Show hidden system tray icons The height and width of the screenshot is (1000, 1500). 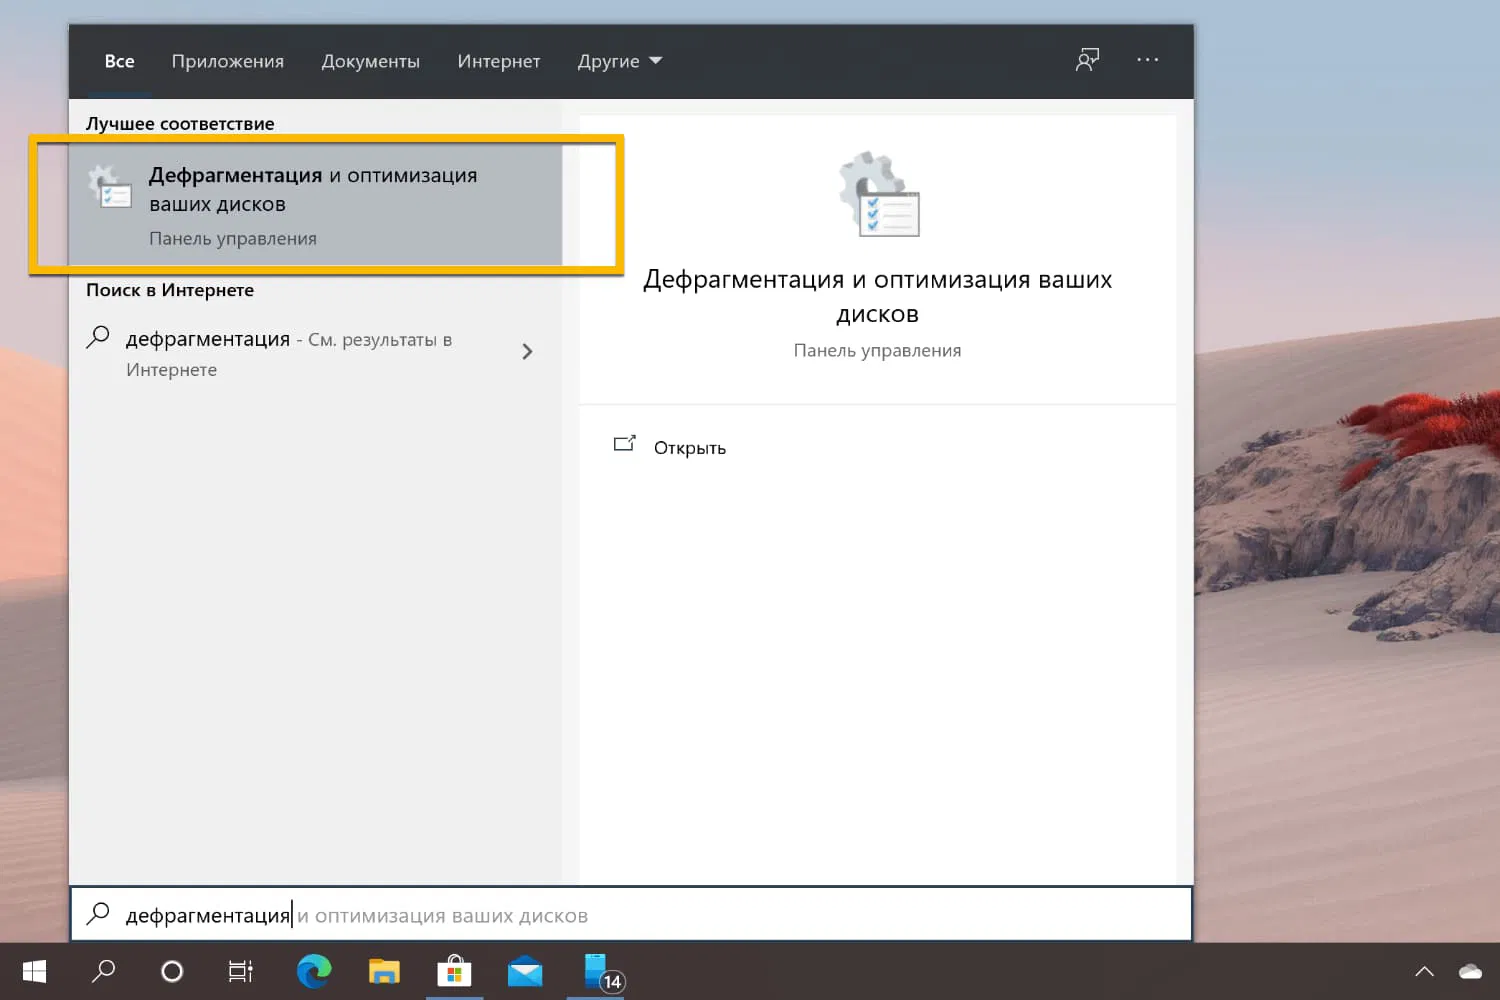pyautogui.click(x=1425, y=971)
